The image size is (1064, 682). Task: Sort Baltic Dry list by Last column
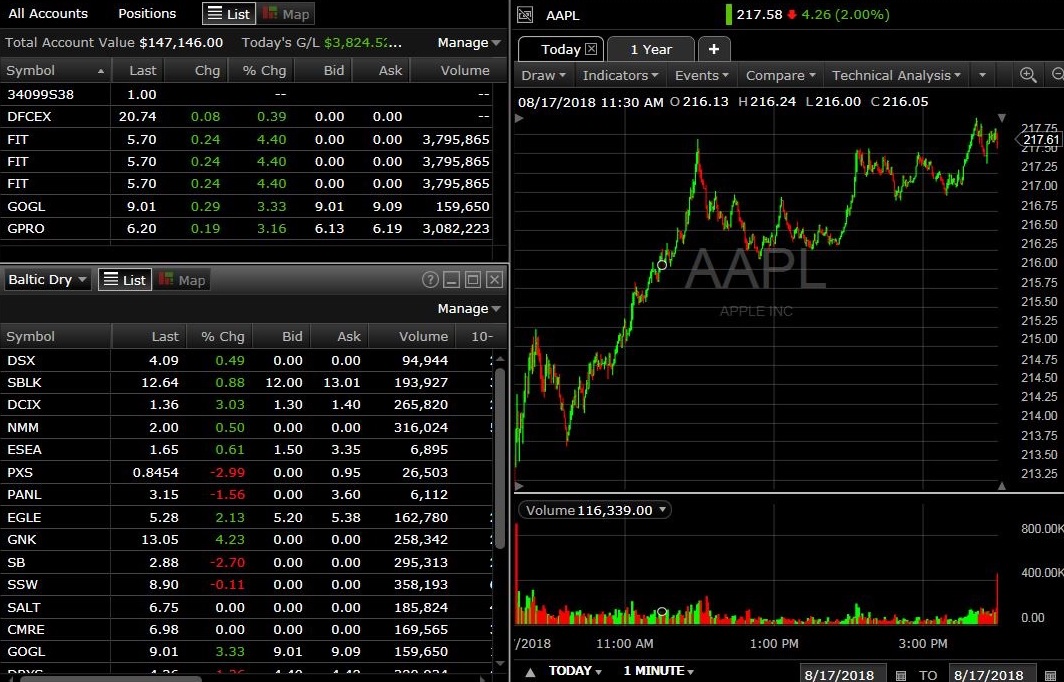click(149, 337)
